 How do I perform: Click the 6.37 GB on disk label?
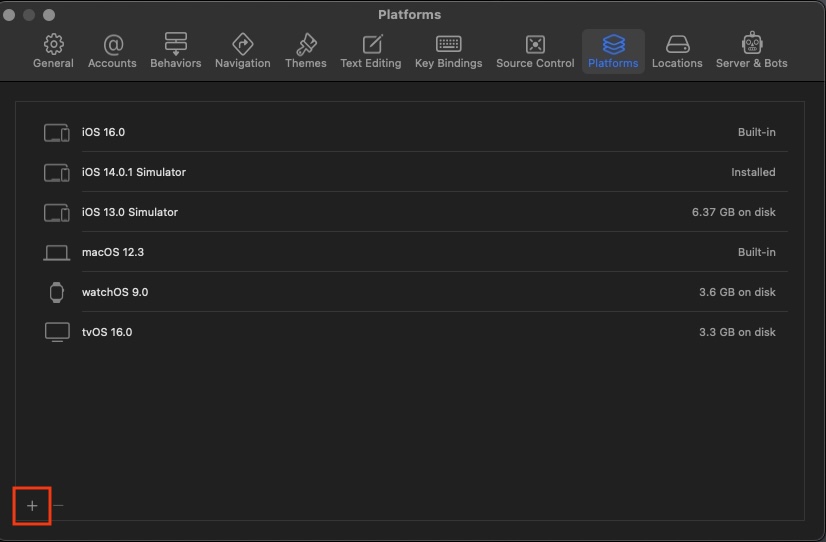(x=733, y=212)
